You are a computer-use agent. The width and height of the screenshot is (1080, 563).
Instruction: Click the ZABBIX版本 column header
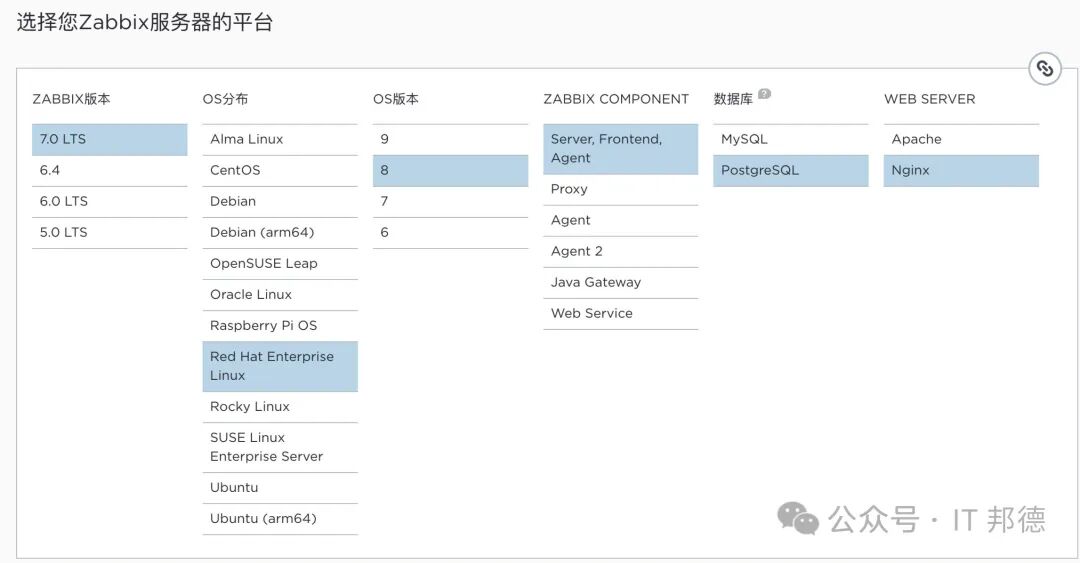71,99
